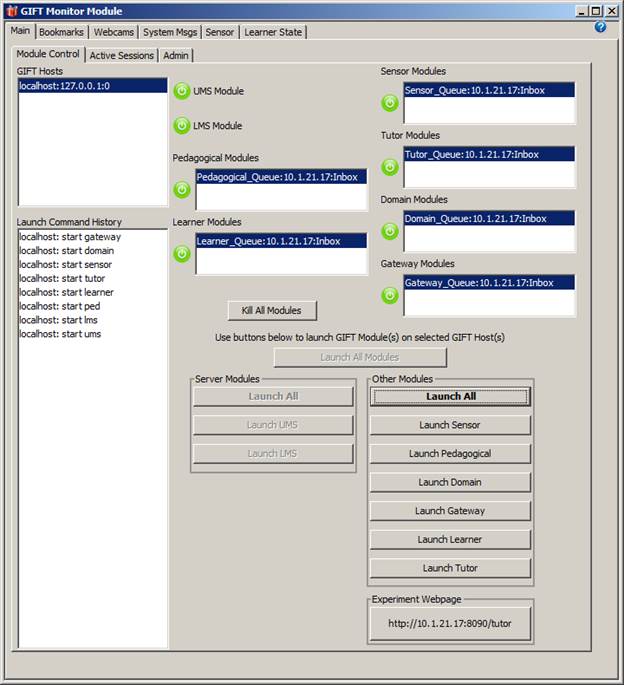Click the Learner Modules green power icon
The image size is (624, 685).
[182, 254]
